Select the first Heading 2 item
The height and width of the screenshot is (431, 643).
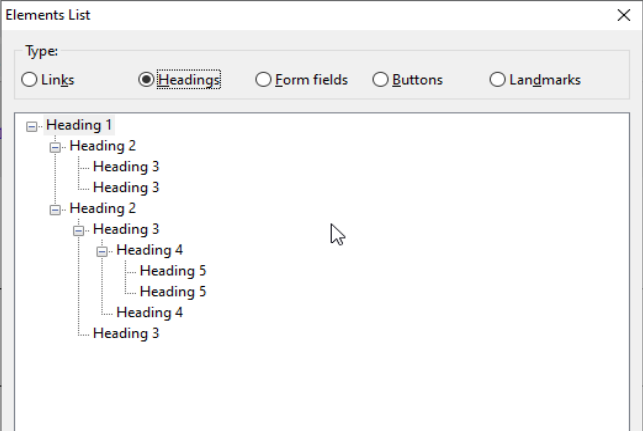103,146
